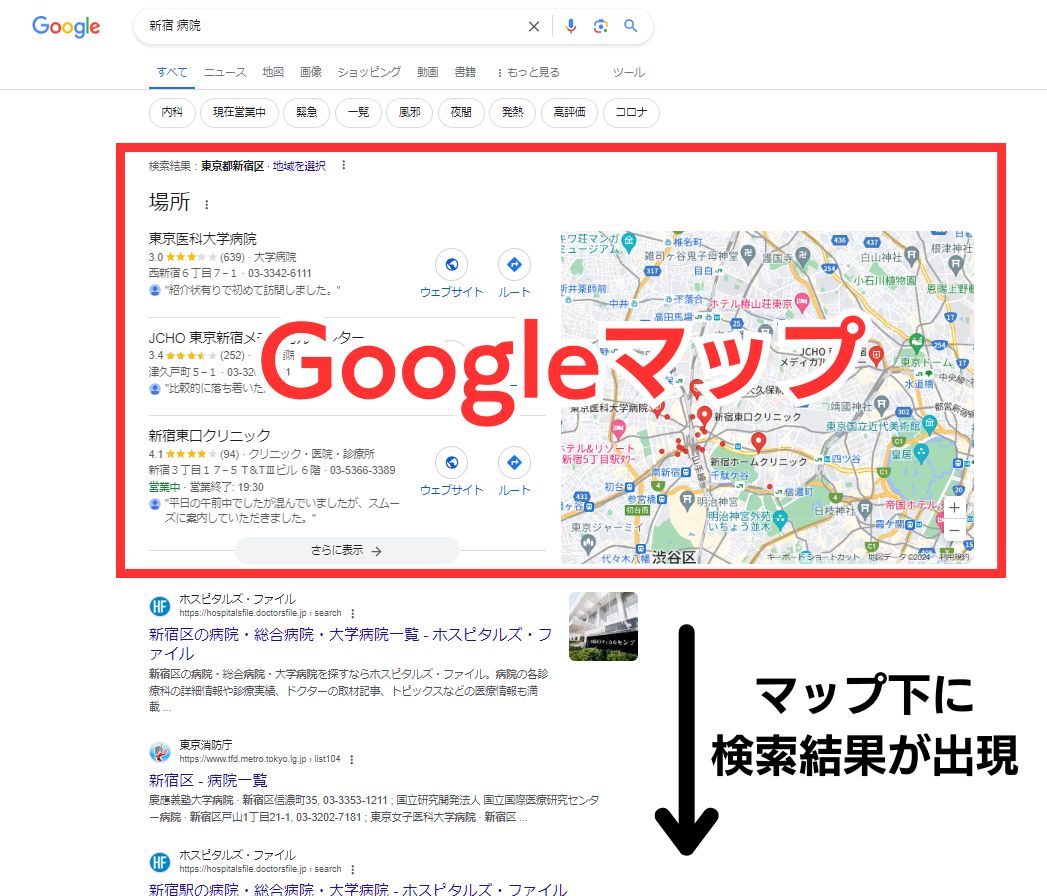Switch to the 画像 tab
Image resolution: width=1047 pixels, height=896 pixels.
pos(310,72)
